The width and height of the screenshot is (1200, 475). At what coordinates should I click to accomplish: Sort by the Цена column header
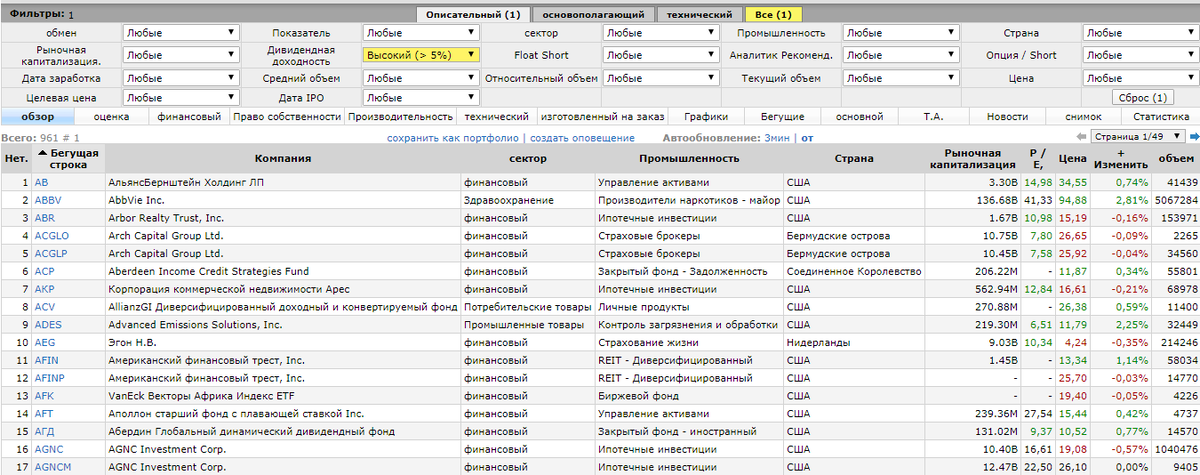pos(1072,158)
